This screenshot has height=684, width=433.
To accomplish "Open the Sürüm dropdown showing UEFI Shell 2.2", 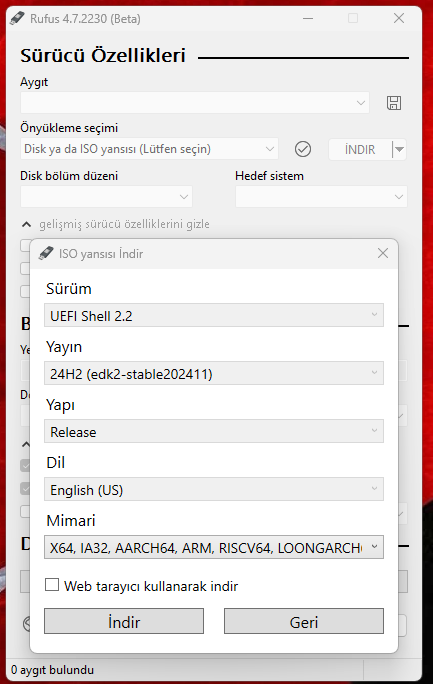I will coord(214,315).
